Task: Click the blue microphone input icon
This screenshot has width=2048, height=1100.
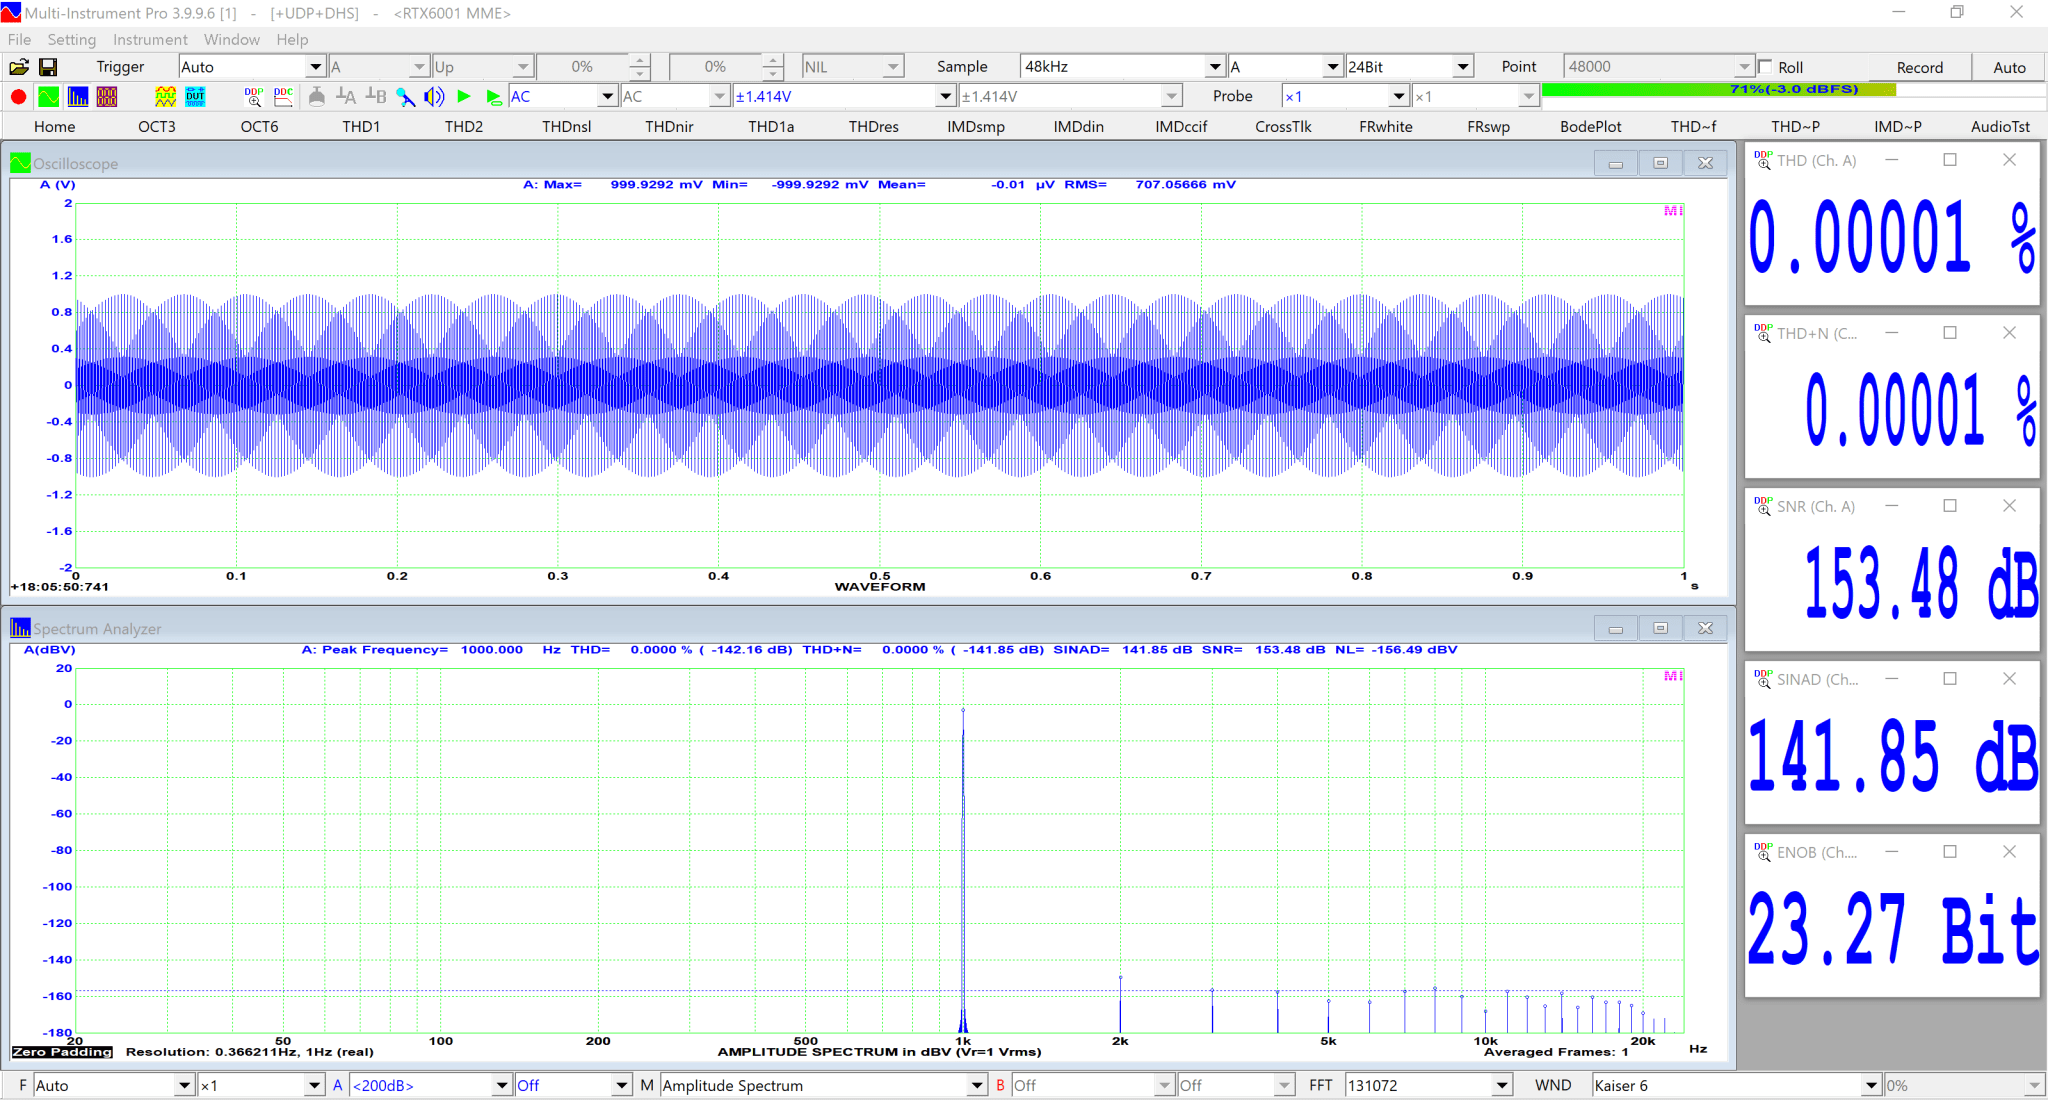Action: click(405, 97)
